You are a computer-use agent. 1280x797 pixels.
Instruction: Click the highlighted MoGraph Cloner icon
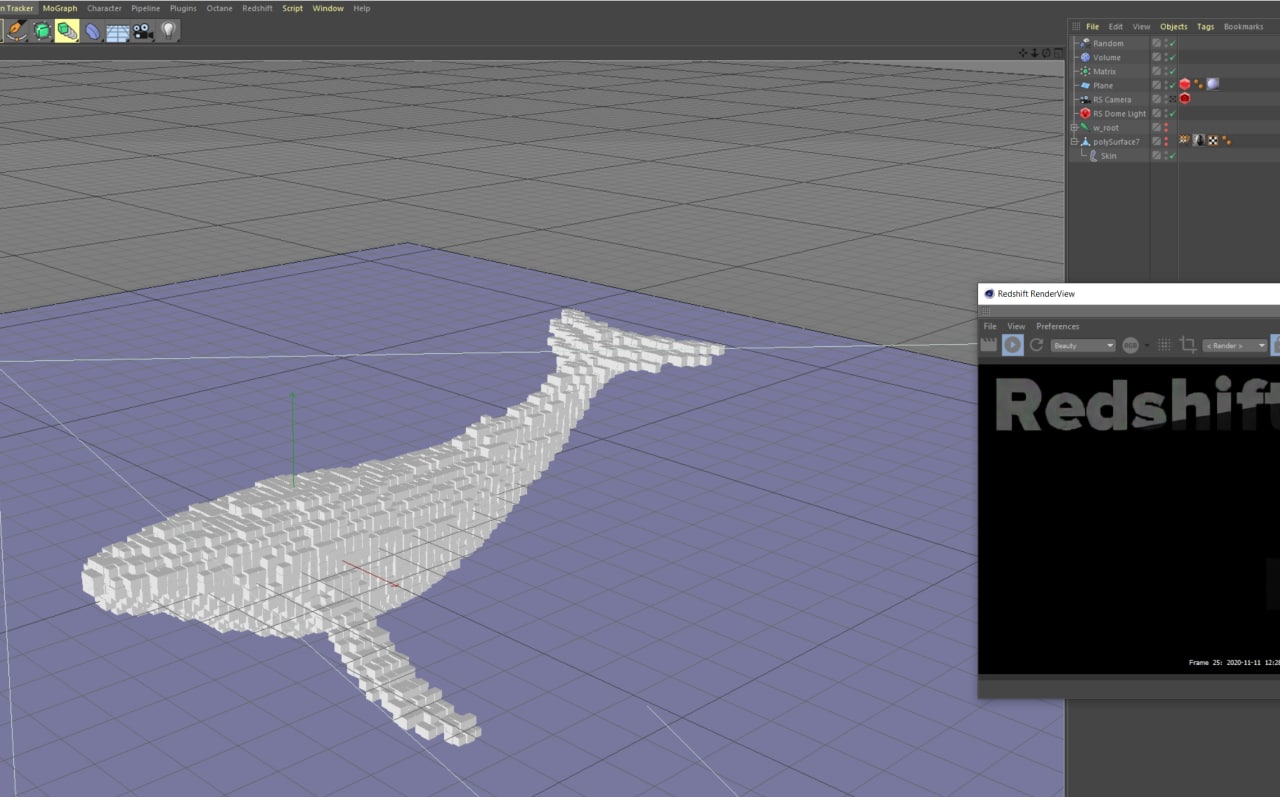point(67,31)
